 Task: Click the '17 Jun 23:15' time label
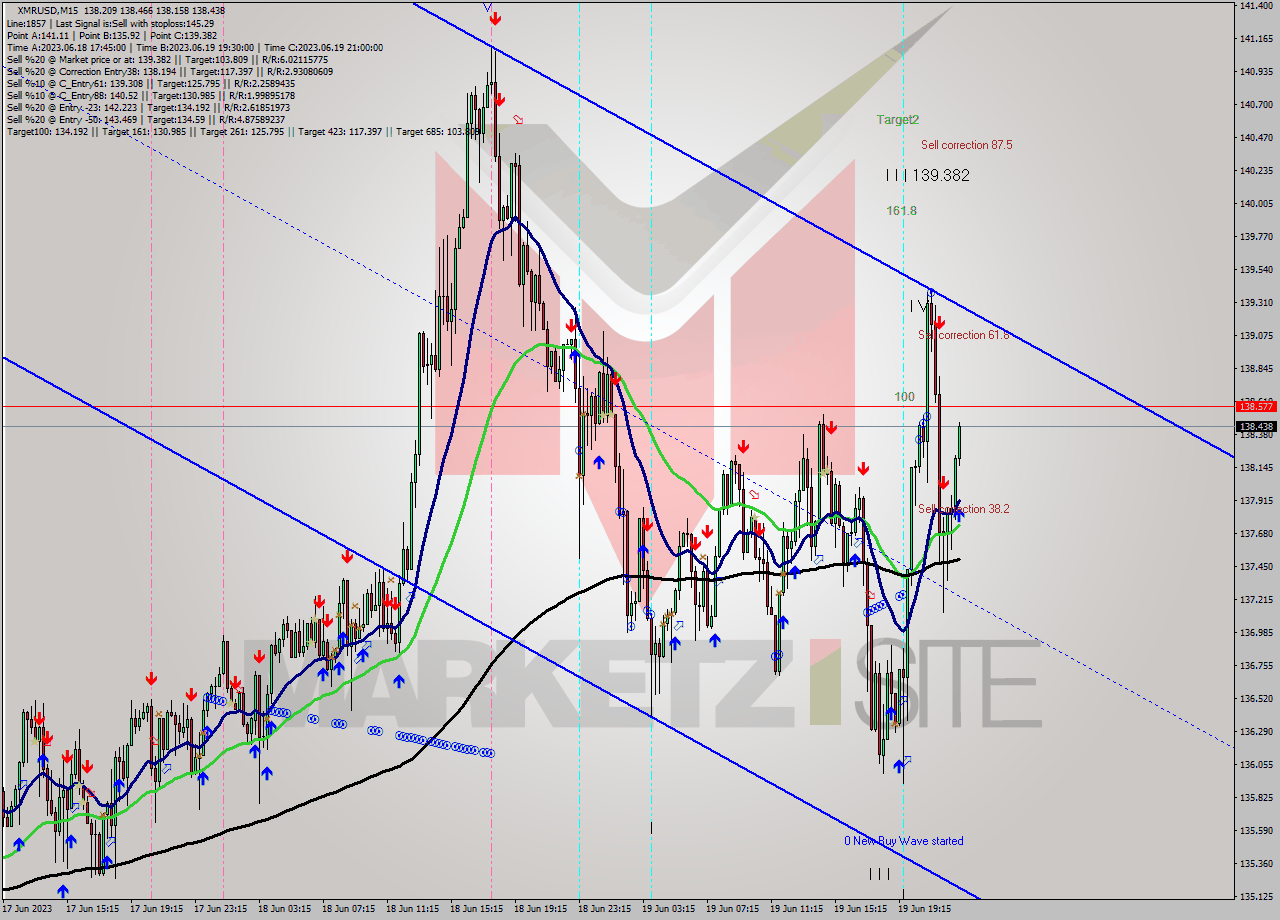click(221, 909)
